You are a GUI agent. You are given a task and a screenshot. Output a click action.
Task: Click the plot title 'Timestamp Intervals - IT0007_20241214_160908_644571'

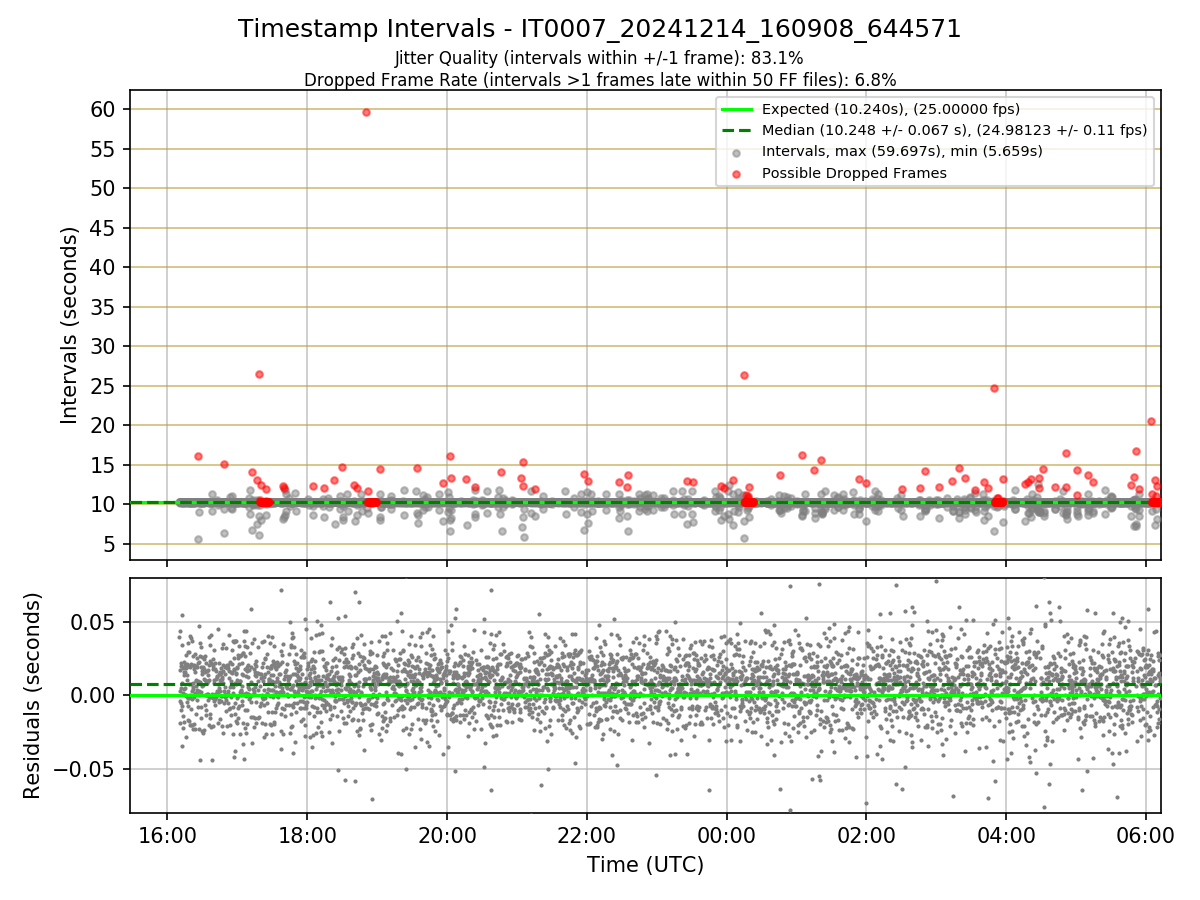pyautogui.click(x=600, y=29)
